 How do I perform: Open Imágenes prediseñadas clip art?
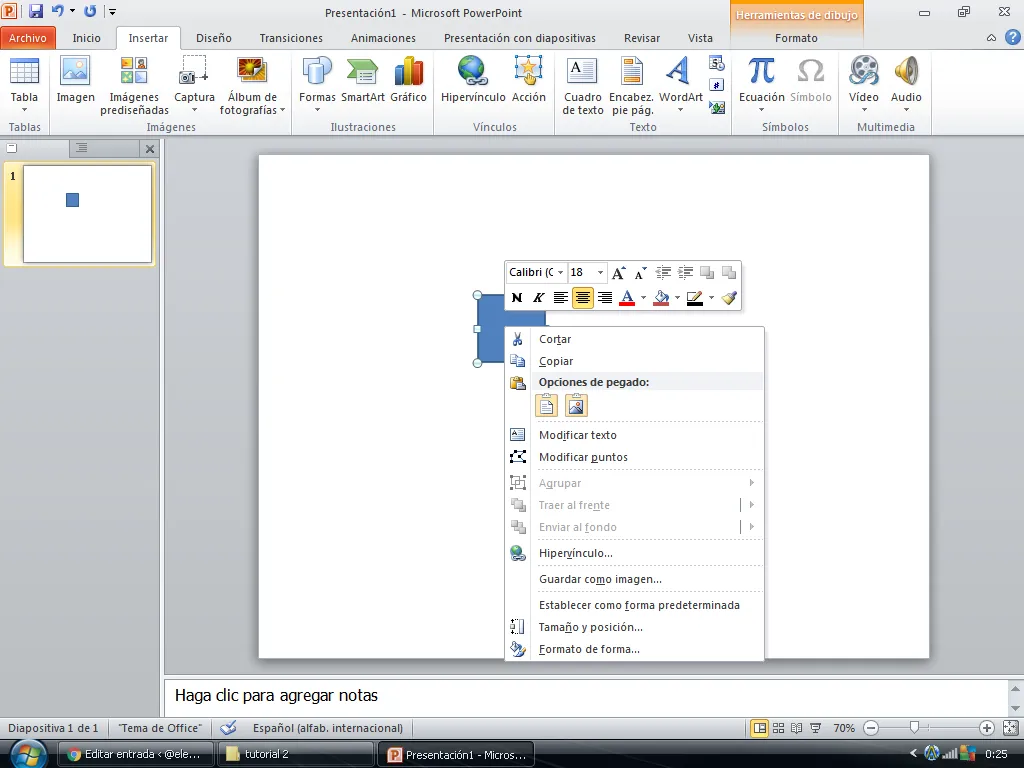[x=134, y=86]
